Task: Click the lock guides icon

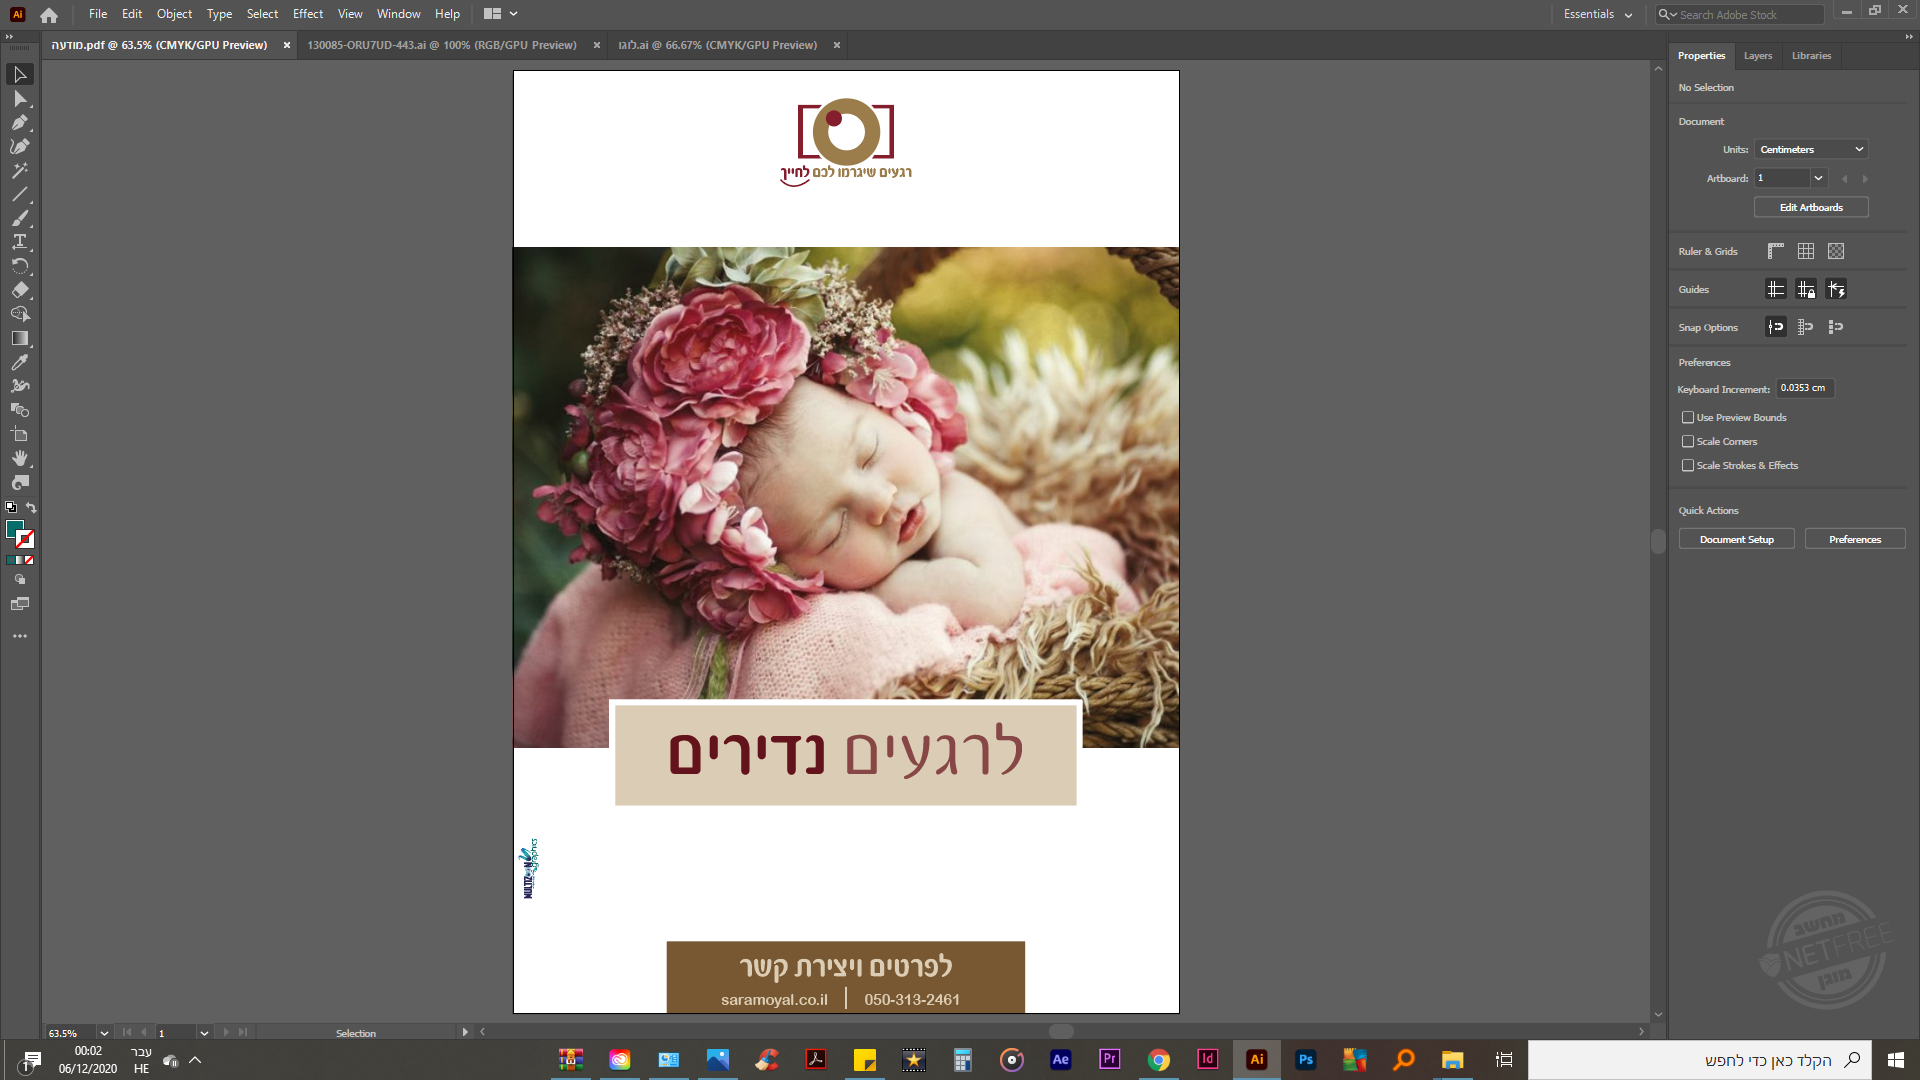Action: (x=1806, y=290)
